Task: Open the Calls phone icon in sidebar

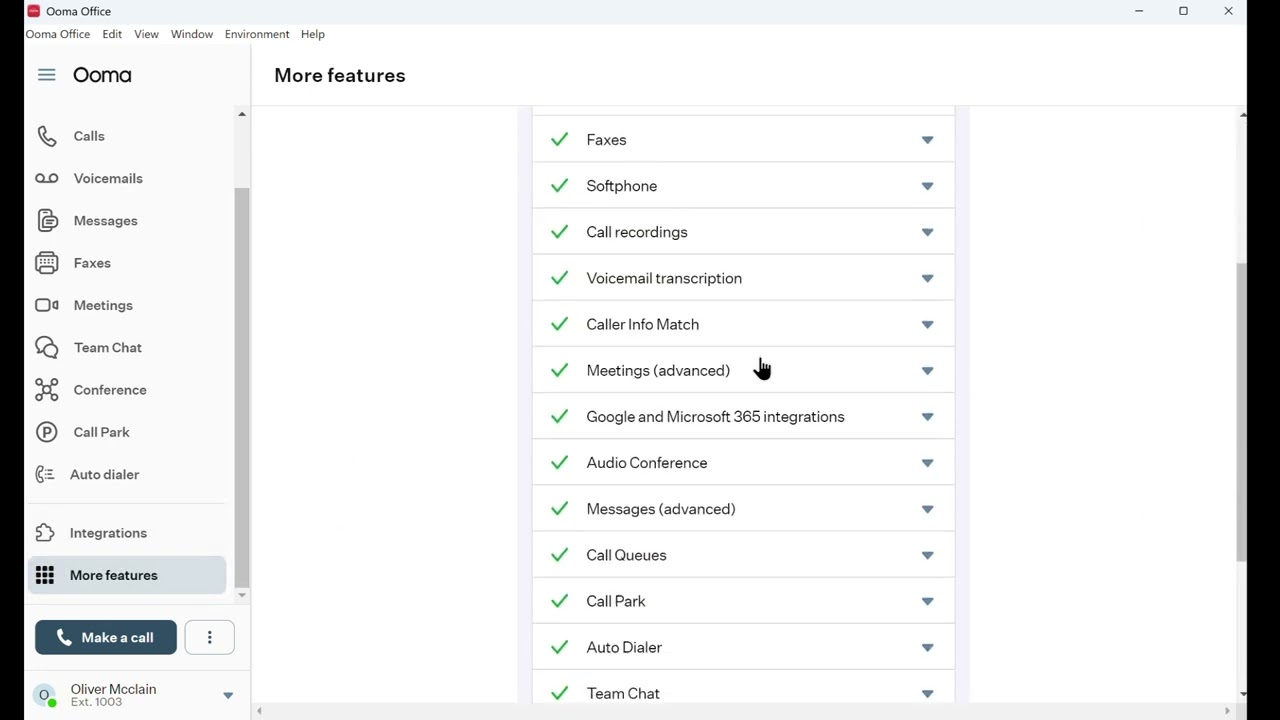Action: pos(47,136)
